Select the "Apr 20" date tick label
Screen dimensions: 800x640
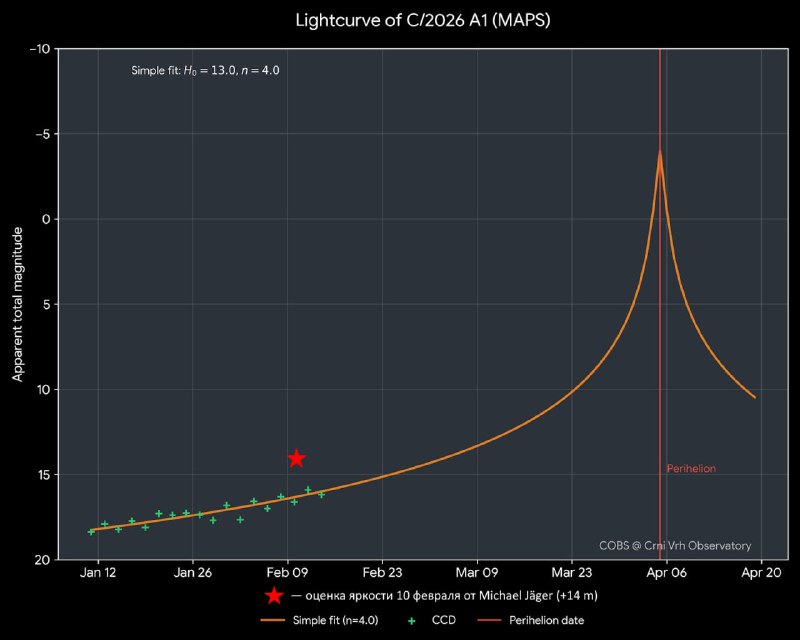761,573
